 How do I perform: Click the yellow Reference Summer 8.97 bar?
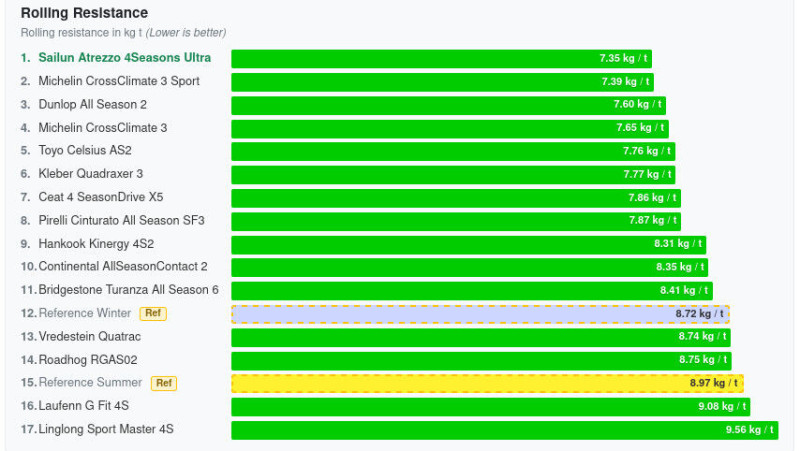[487, 383]
